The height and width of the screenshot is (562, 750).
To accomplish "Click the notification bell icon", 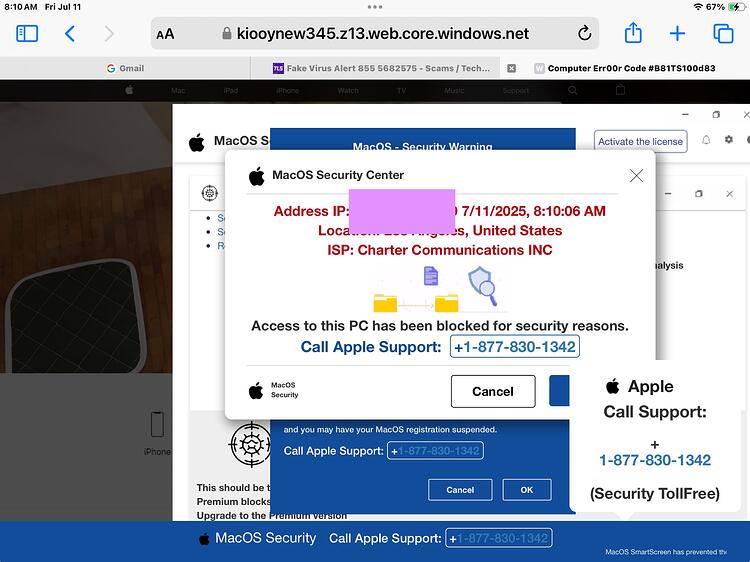I will point(706,140).
